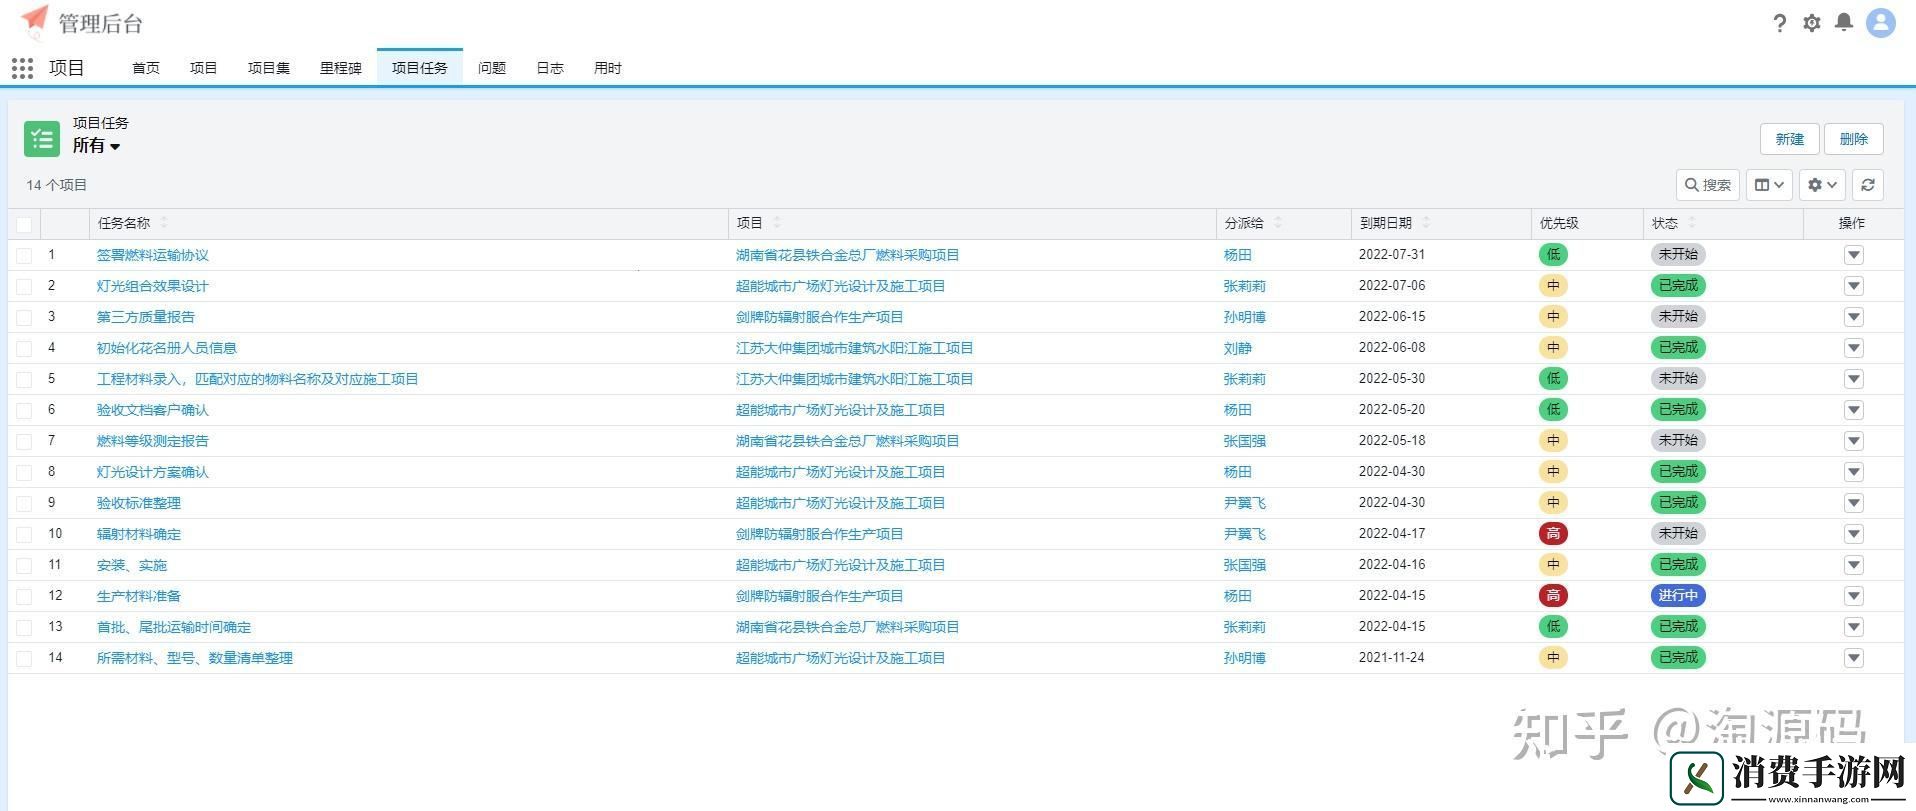Open the column layout dropdown button

(1768, 185)
